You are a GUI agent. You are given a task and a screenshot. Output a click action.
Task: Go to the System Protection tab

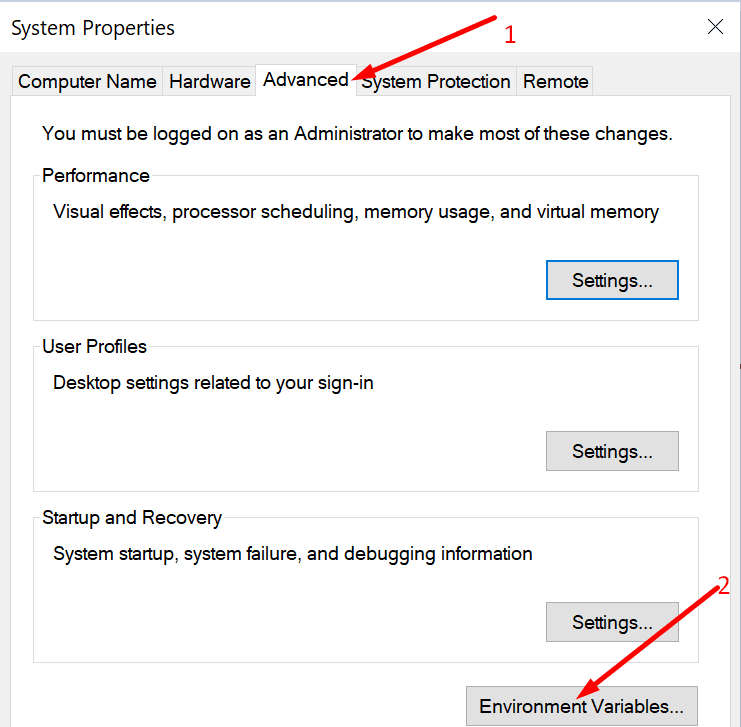pos(436,81)
